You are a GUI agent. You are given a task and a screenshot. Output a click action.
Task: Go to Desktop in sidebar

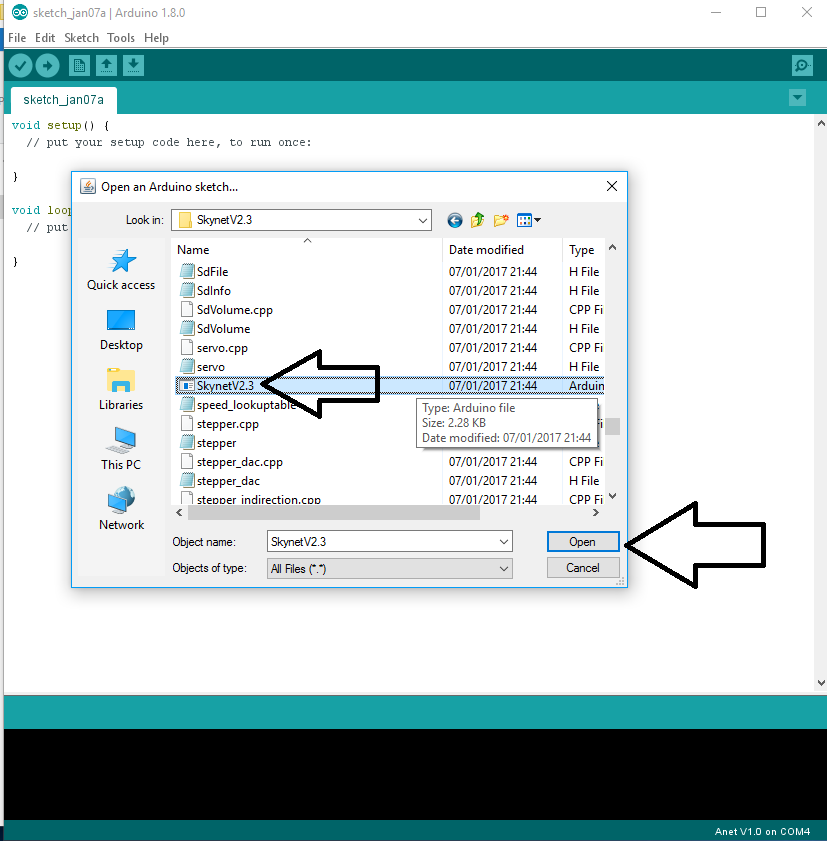tap(121, 330)
